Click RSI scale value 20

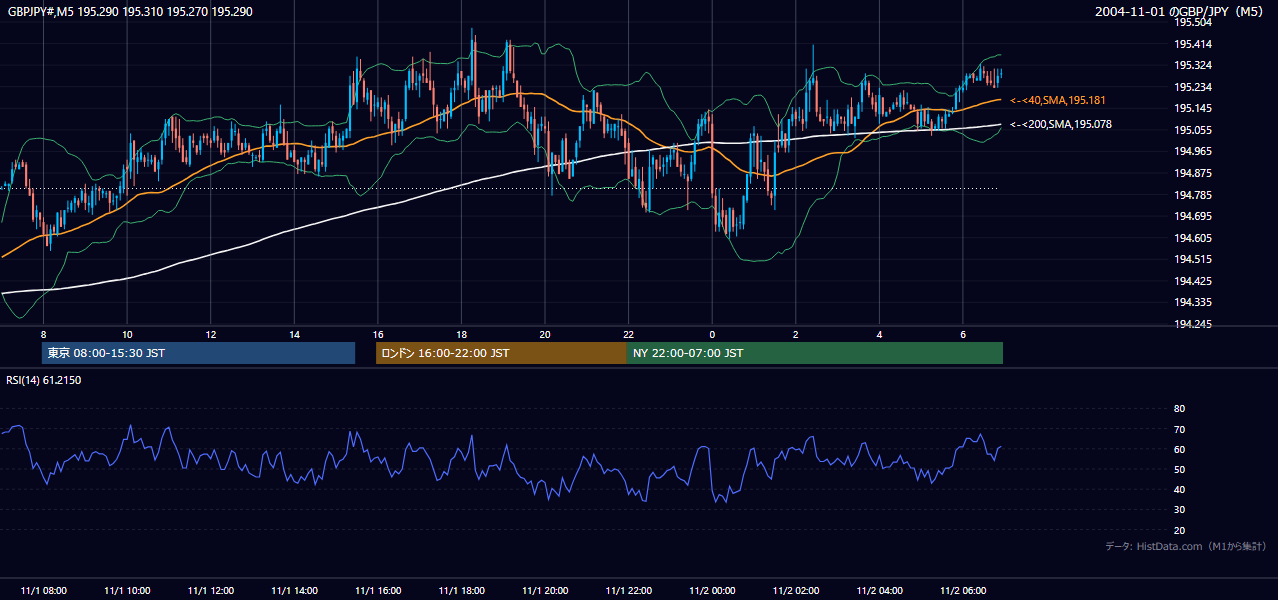pos(1179,530)
